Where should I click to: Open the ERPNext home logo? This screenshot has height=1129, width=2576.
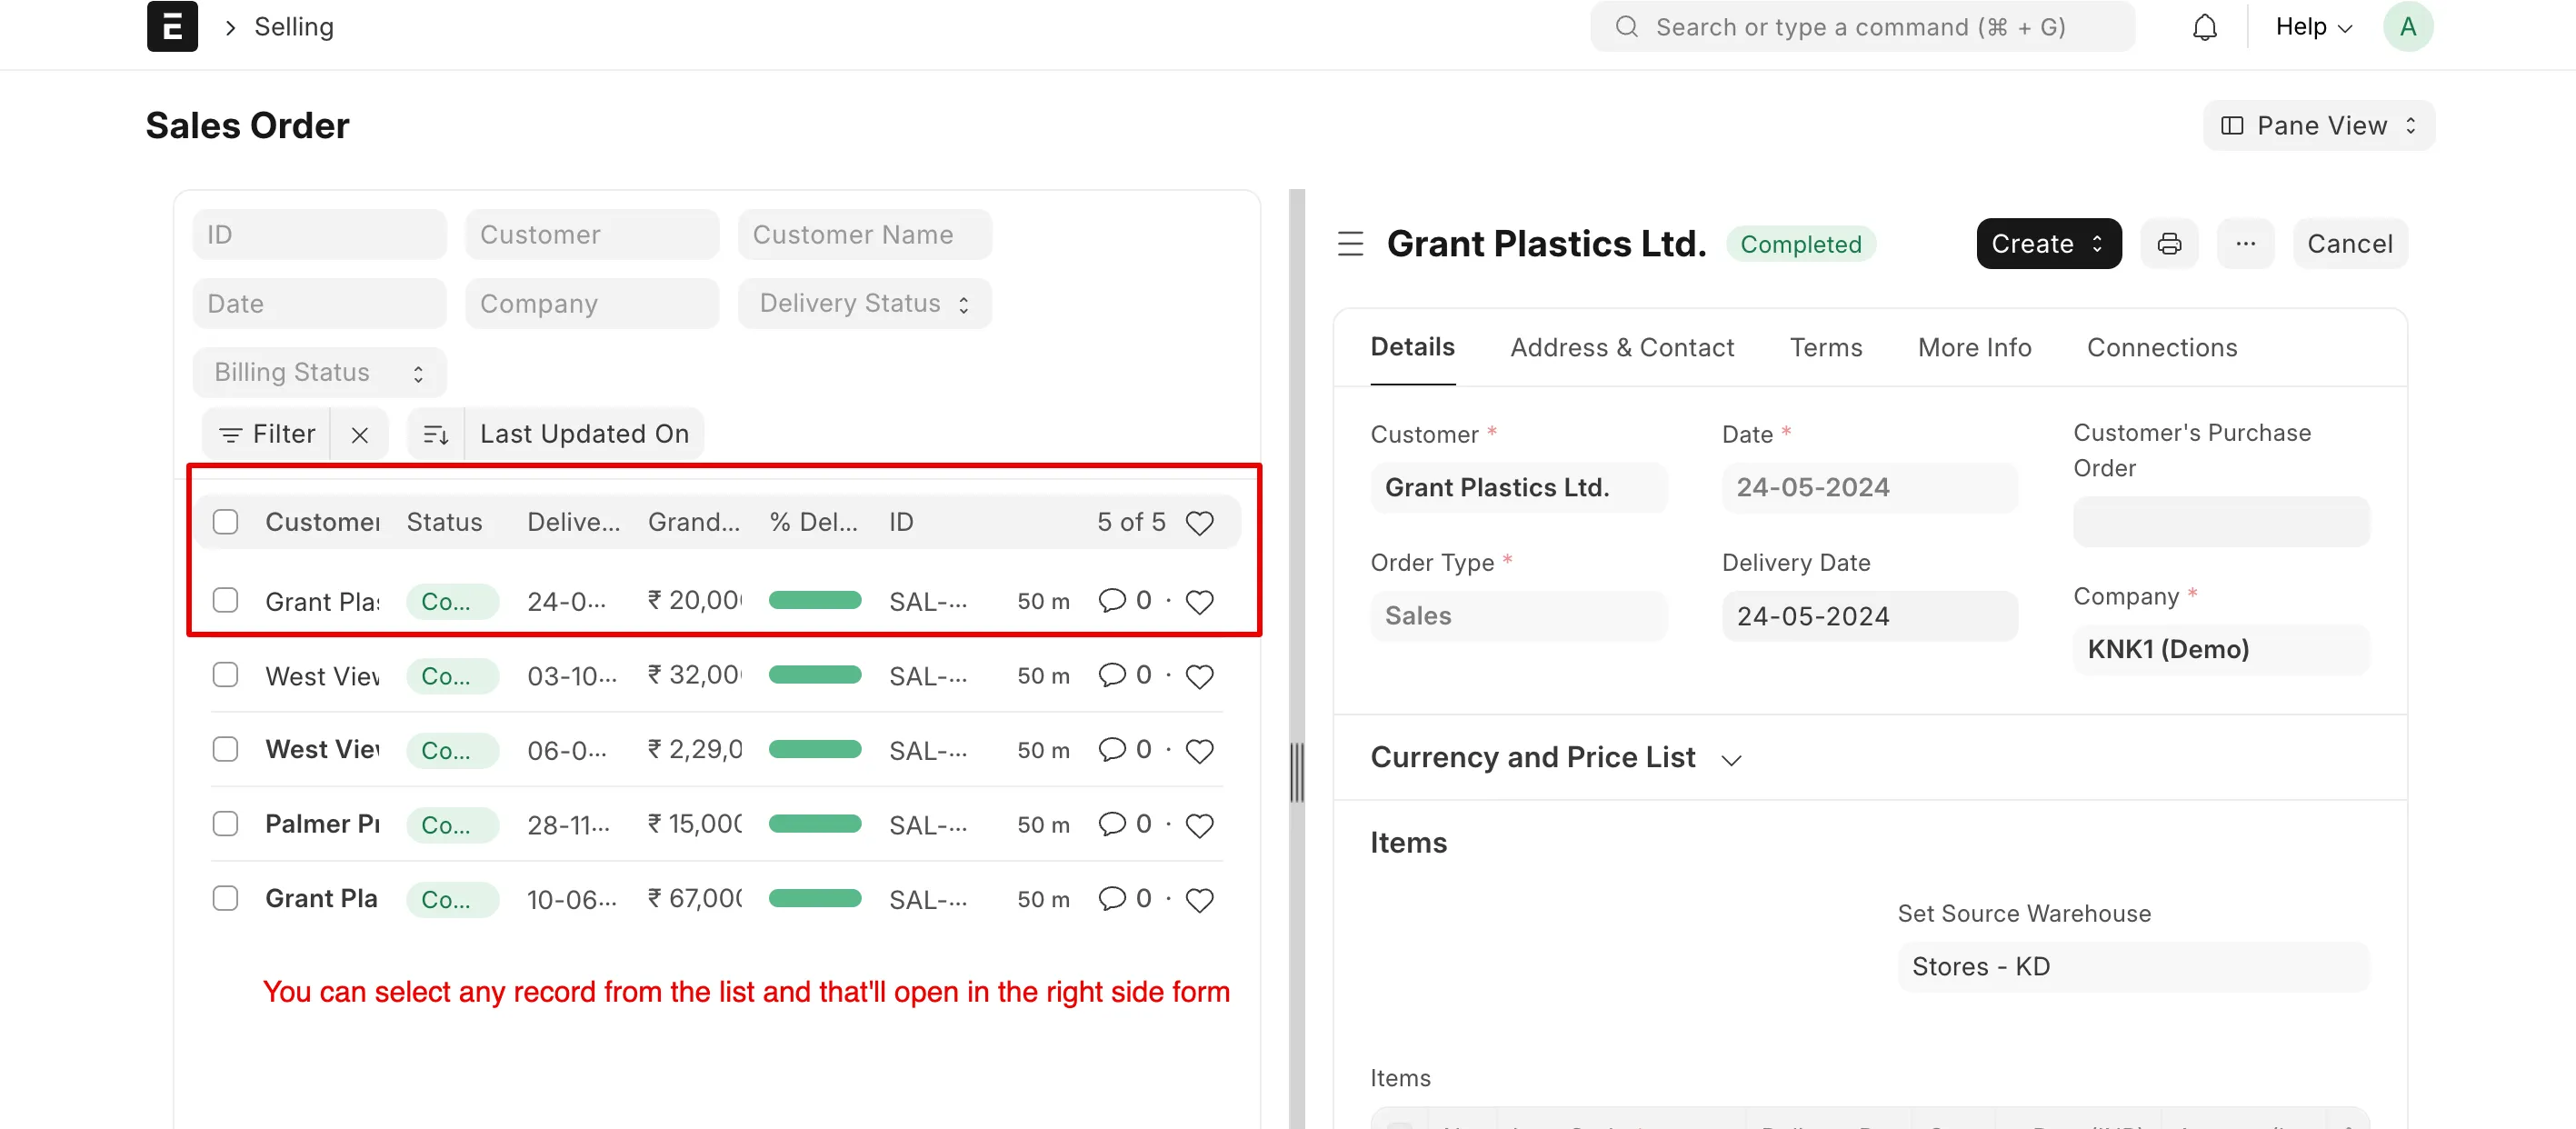[x=172, y=26]
